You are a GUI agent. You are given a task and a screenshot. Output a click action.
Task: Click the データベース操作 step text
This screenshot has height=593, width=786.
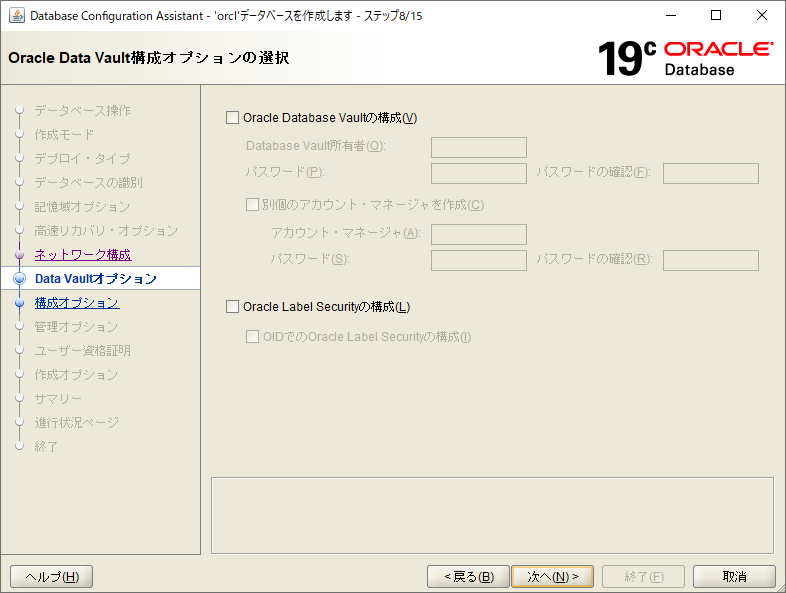tap(82, 110)
